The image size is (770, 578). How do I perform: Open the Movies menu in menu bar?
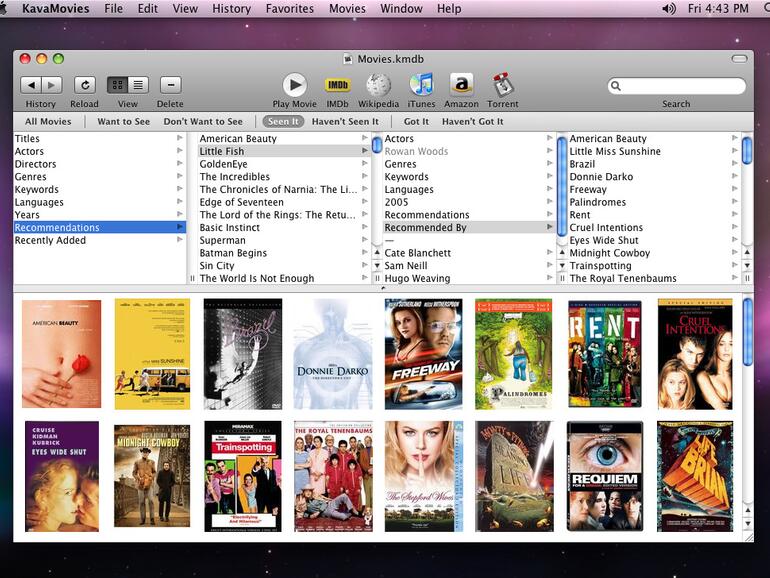point(347,9)
